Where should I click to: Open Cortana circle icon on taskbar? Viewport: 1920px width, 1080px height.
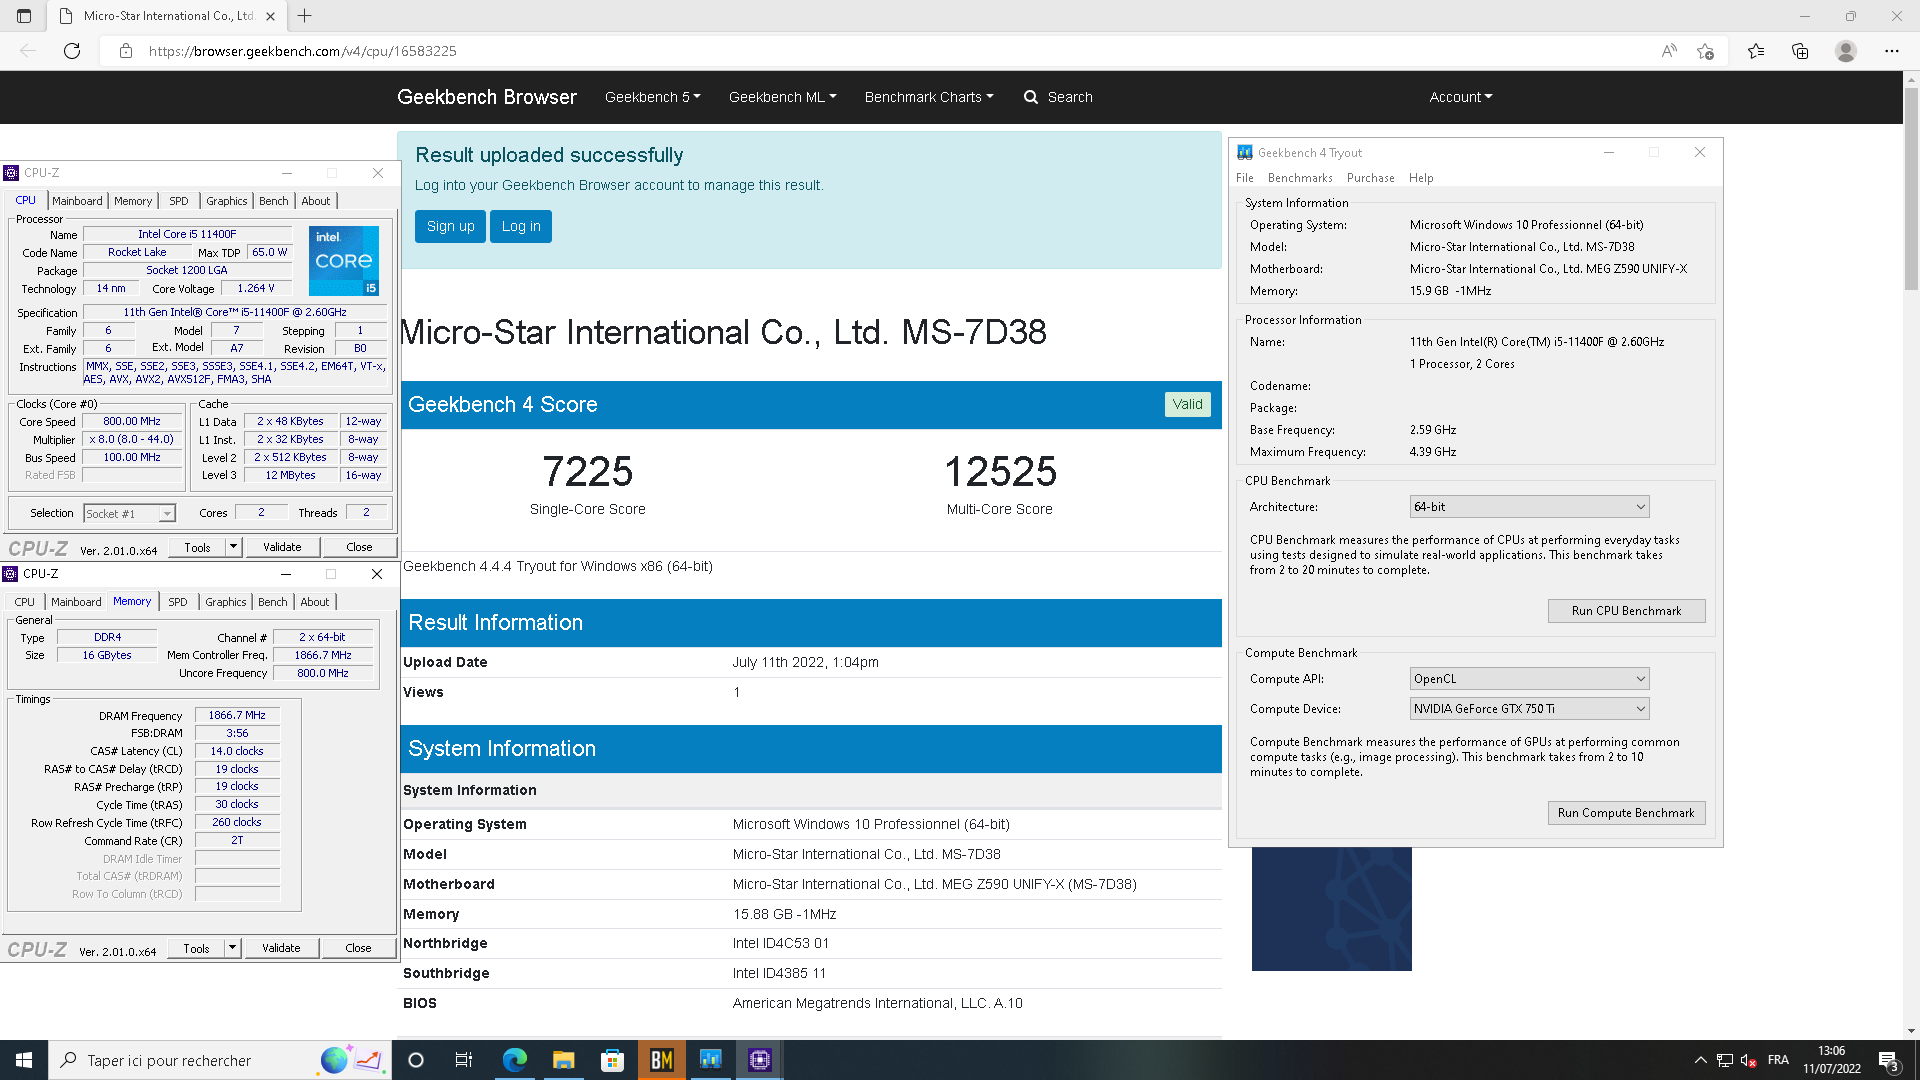click(x=416, y=1060)
